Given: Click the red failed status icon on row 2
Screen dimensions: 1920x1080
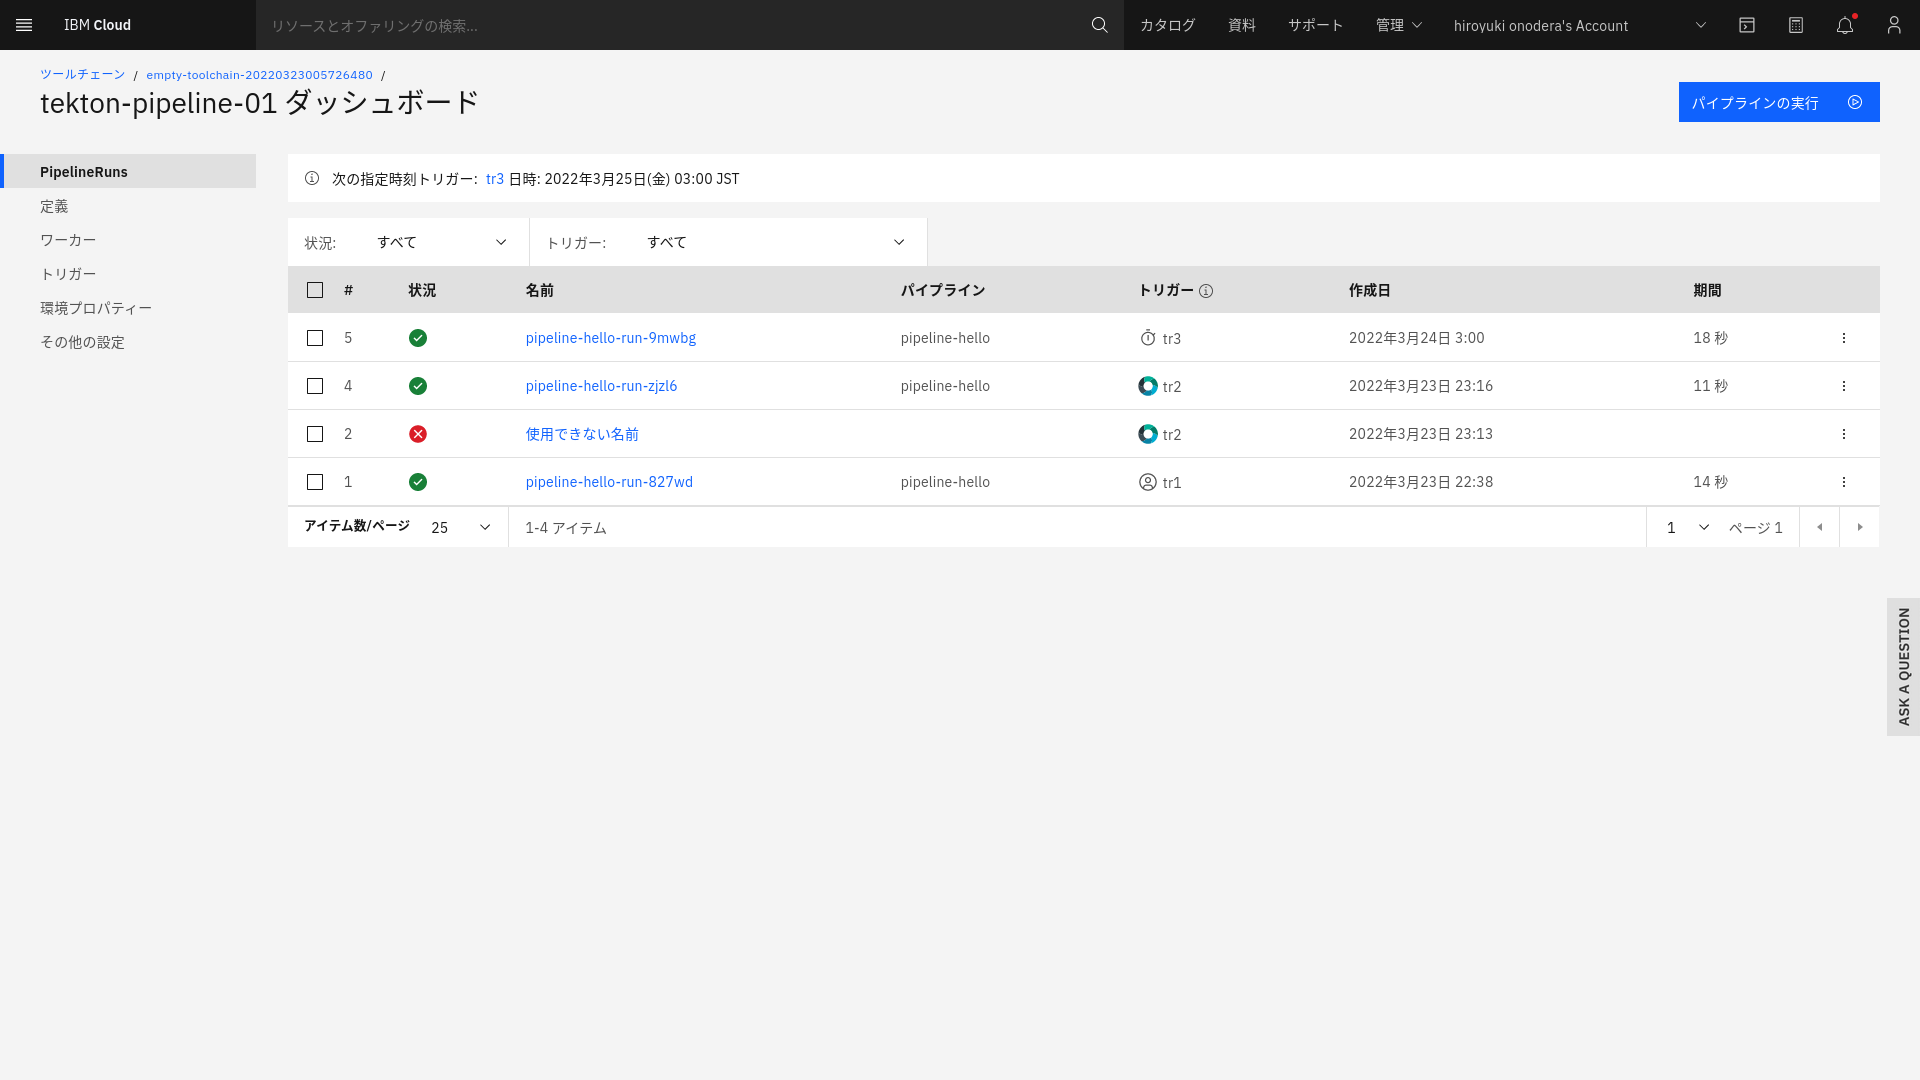Looking at the screenshot, I should (x=418, y=434).
